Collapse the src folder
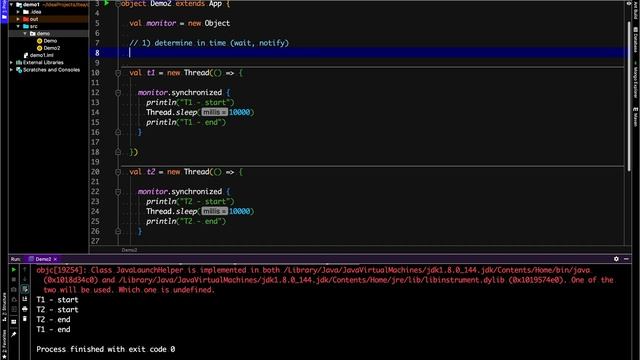Image resolution: width=640 pixels, height=360 pixels. click(x=18, y=26)
